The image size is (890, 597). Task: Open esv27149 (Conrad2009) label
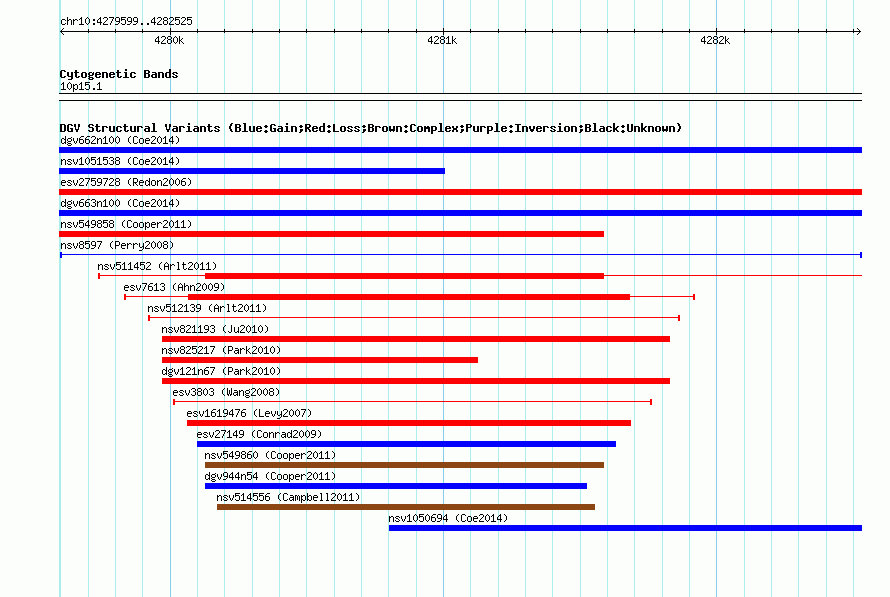pyautogui.click(x=259, y=434)
